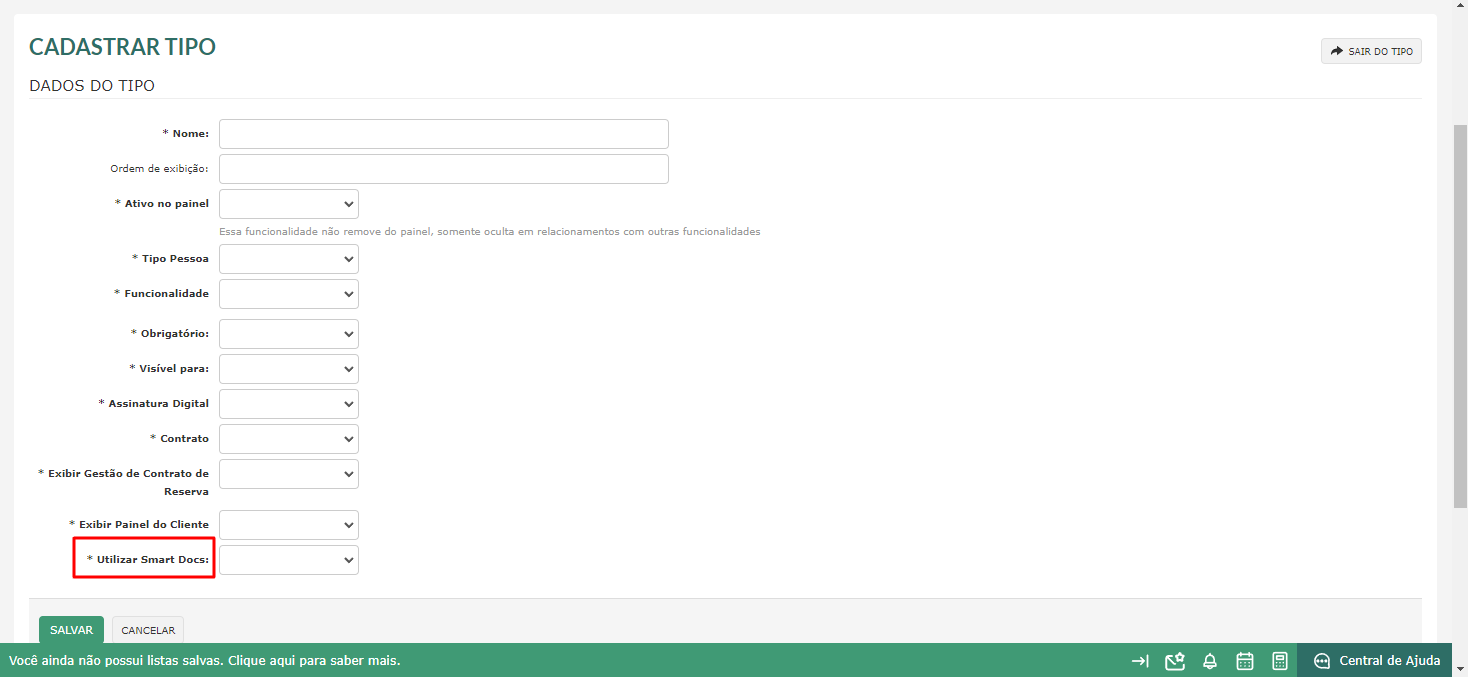Click the Salvar button
The width and height of the screenshot is (1468, 677).
[71, 630]
